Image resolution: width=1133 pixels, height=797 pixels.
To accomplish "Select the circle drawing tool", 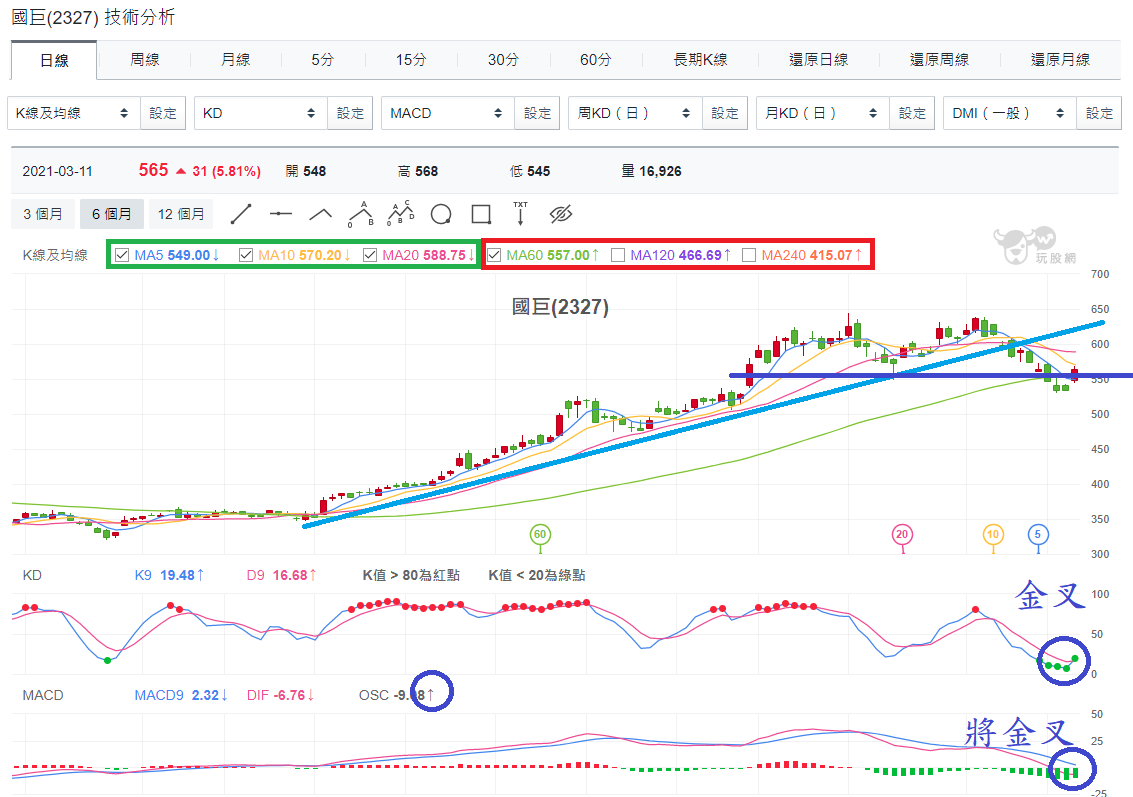I will point(441,215).
